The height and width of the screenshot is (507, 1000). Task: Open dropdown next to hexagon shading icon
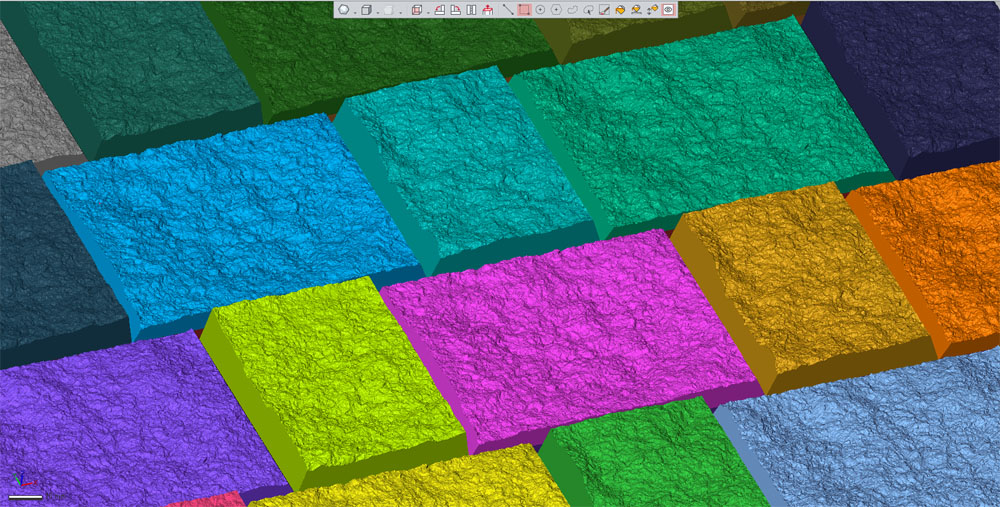click(355, 13)
